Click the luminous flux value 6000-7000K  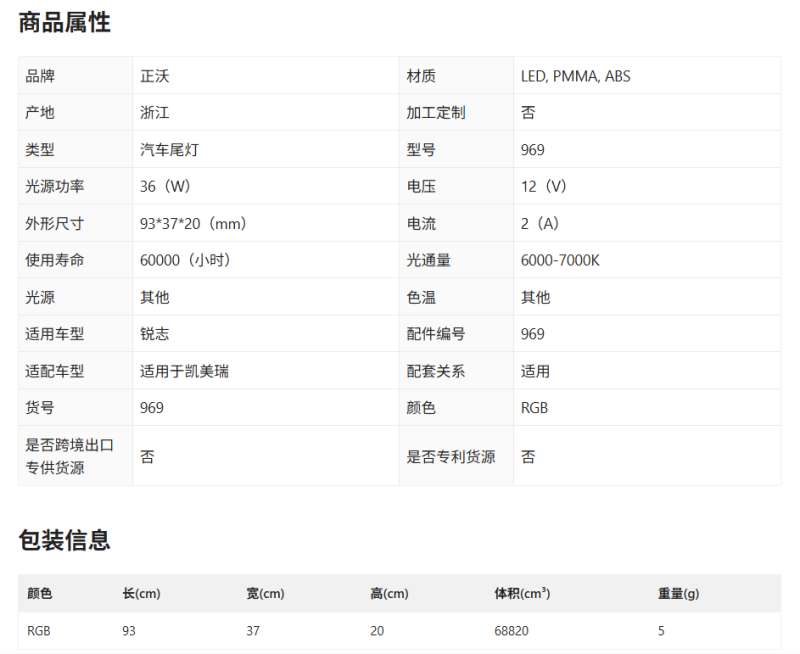tap(560, 260)
